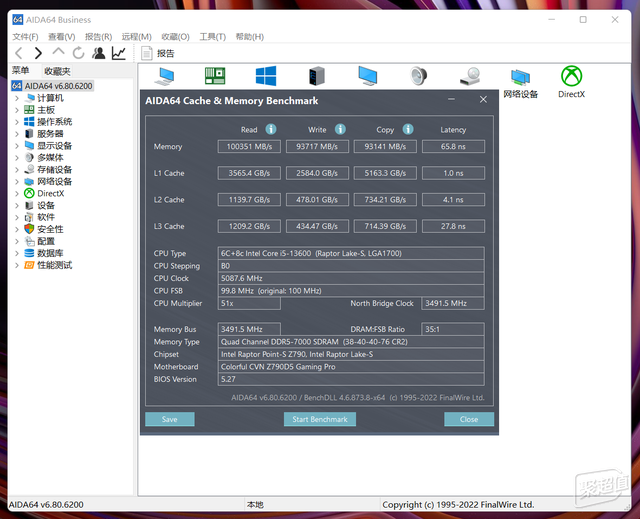The height and width of the screenshot is (519, 640).
Task: Click the BIOS Version field showing 5.27
Action: [x=351, y=379]
